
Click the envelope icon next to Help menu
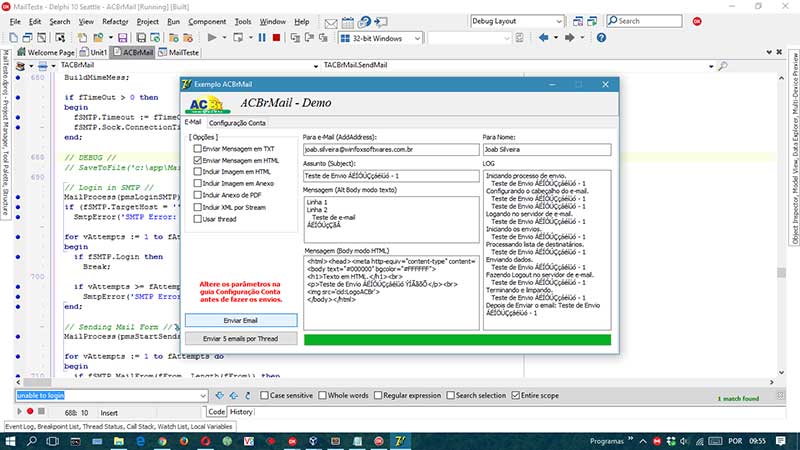[x=331, y=22]
